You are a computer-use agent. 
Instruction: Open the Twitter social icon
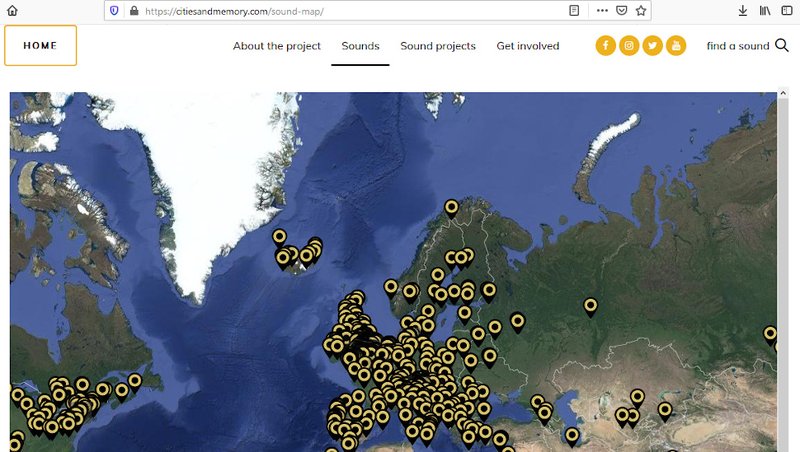coord(653,46)
